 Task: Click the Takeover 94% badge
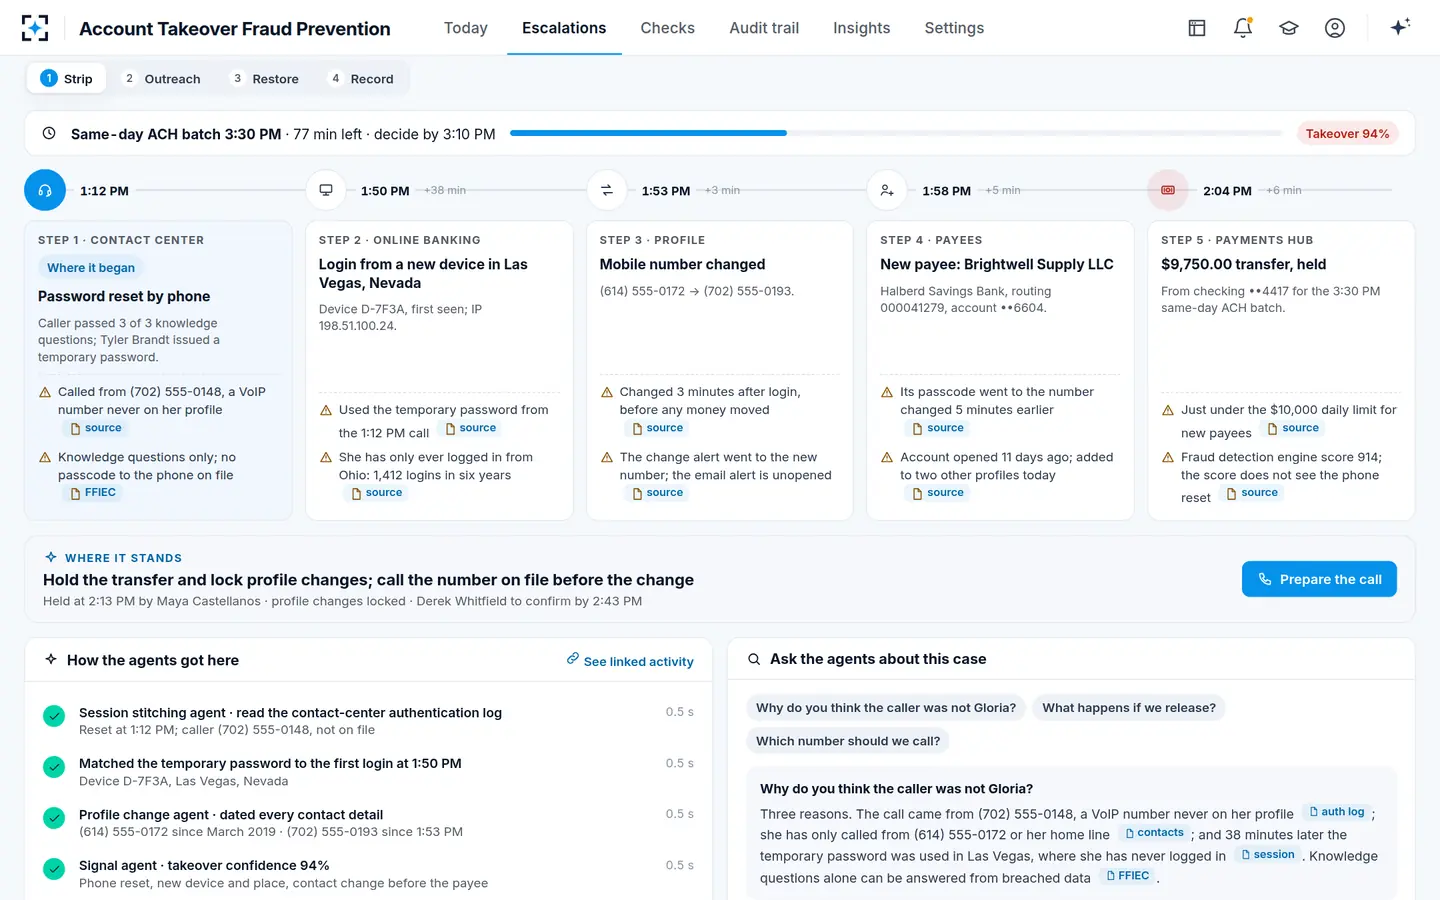coord(1347,134)
